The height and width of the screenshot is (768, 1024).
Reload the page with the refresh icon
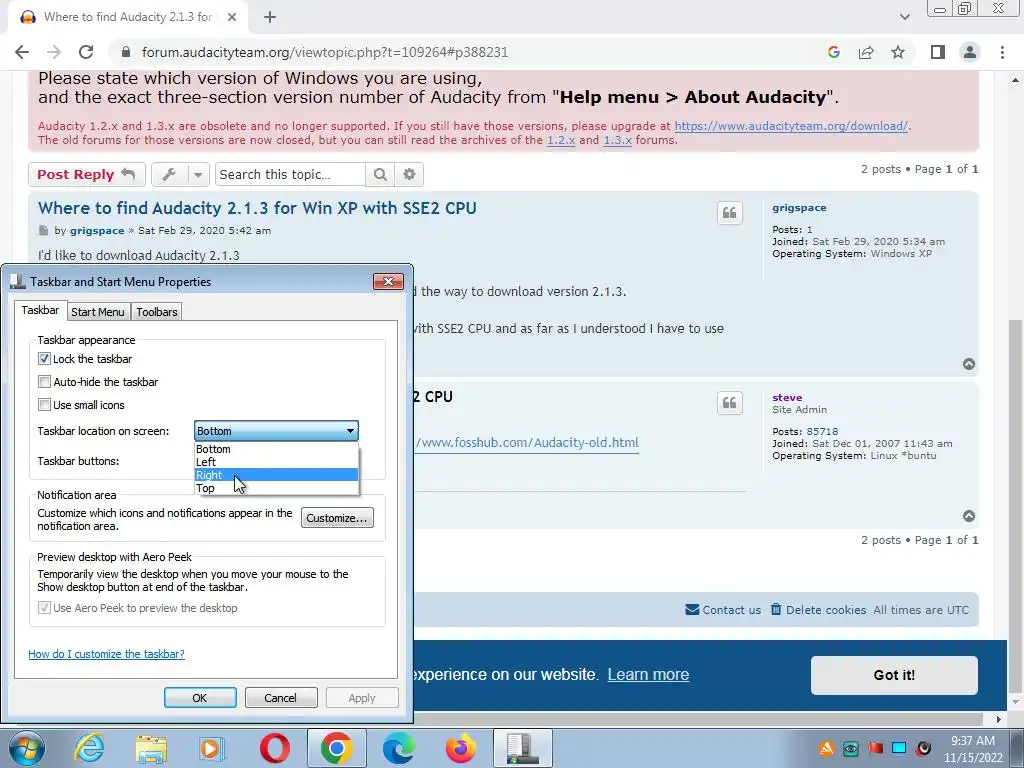click(x=86, y=52)
